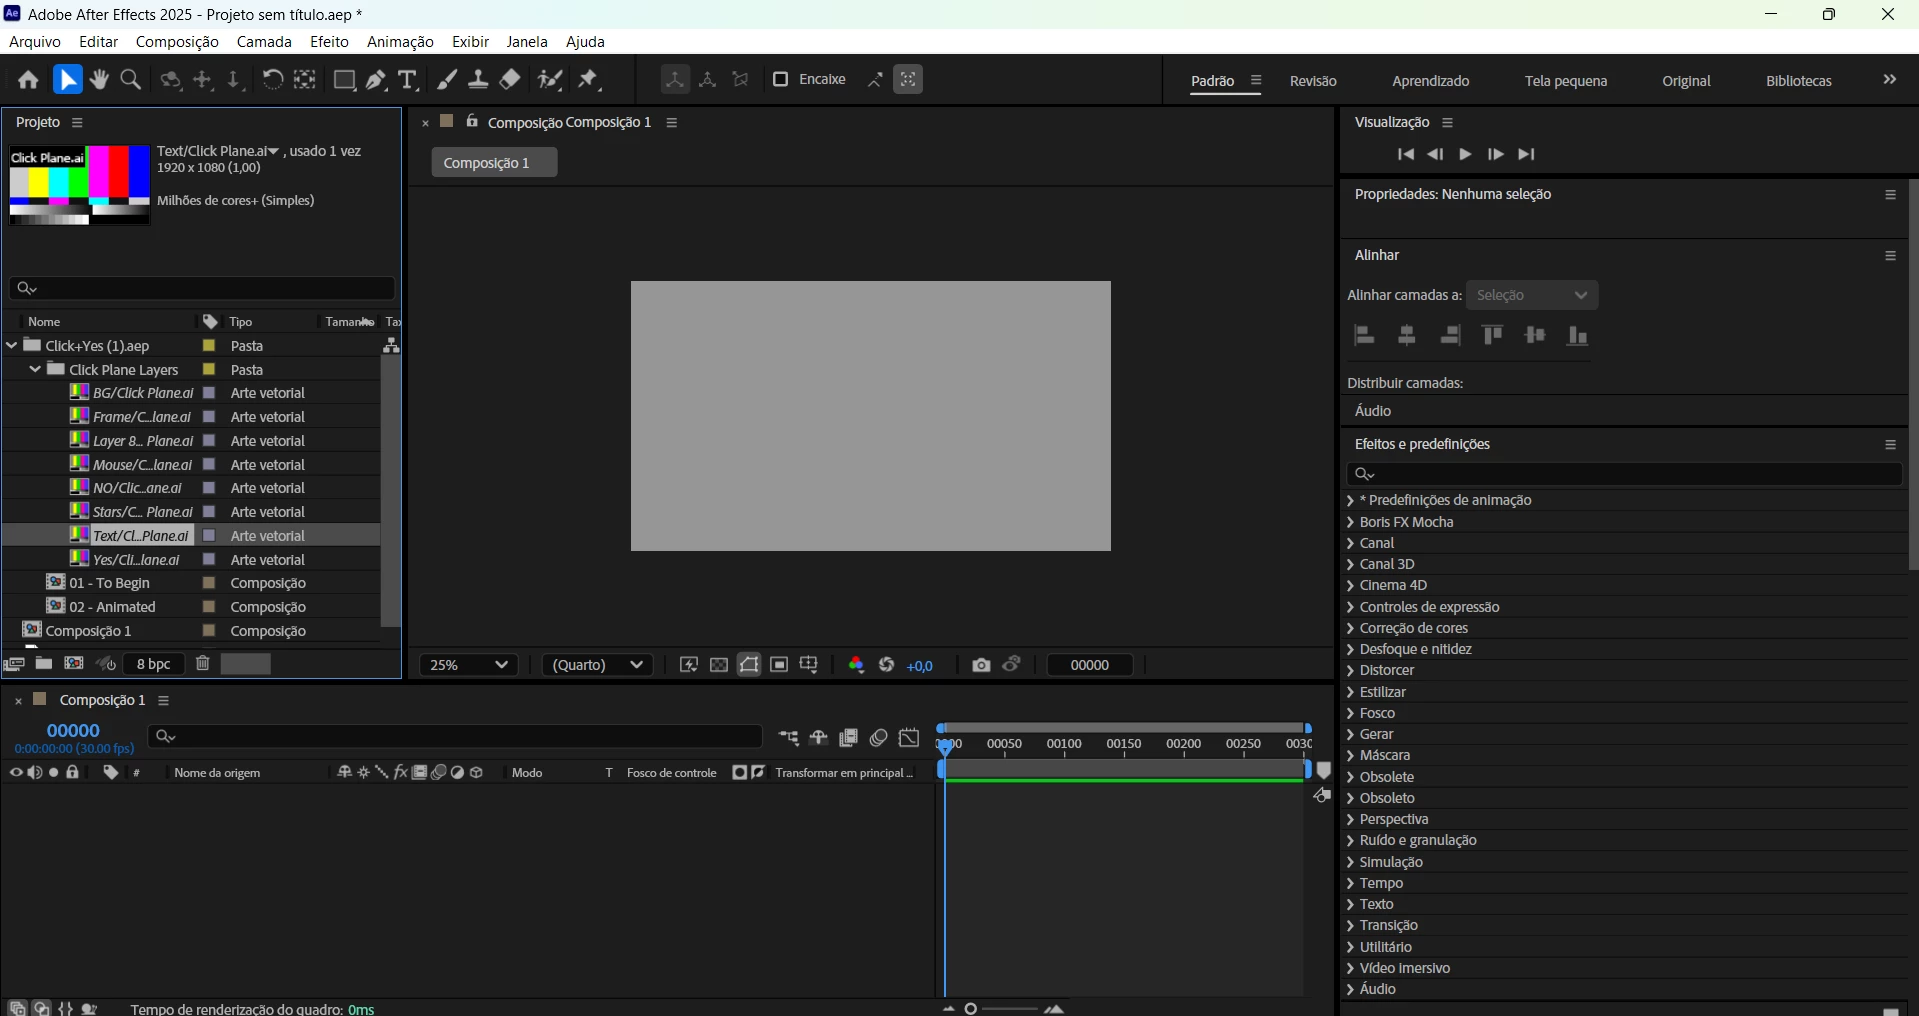Toggle mask and shape path visibility
Viewport: 1919px width, 1016px height.
(749, 666)
